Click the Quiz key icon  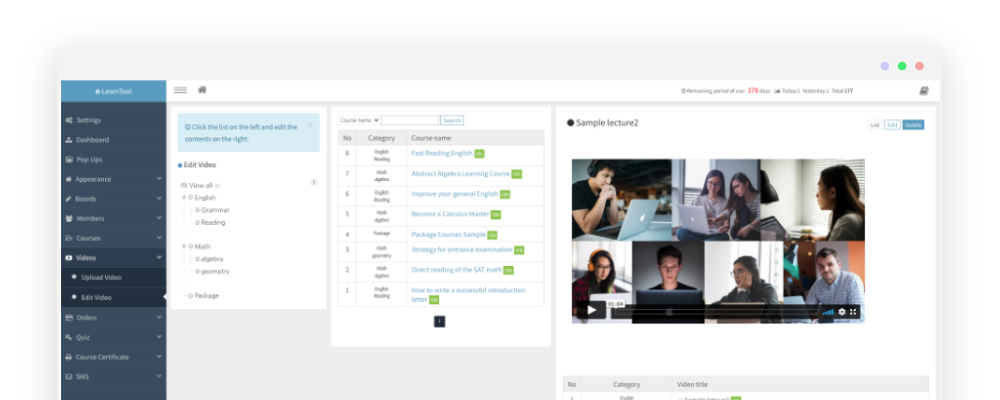[x=69, y=337]
